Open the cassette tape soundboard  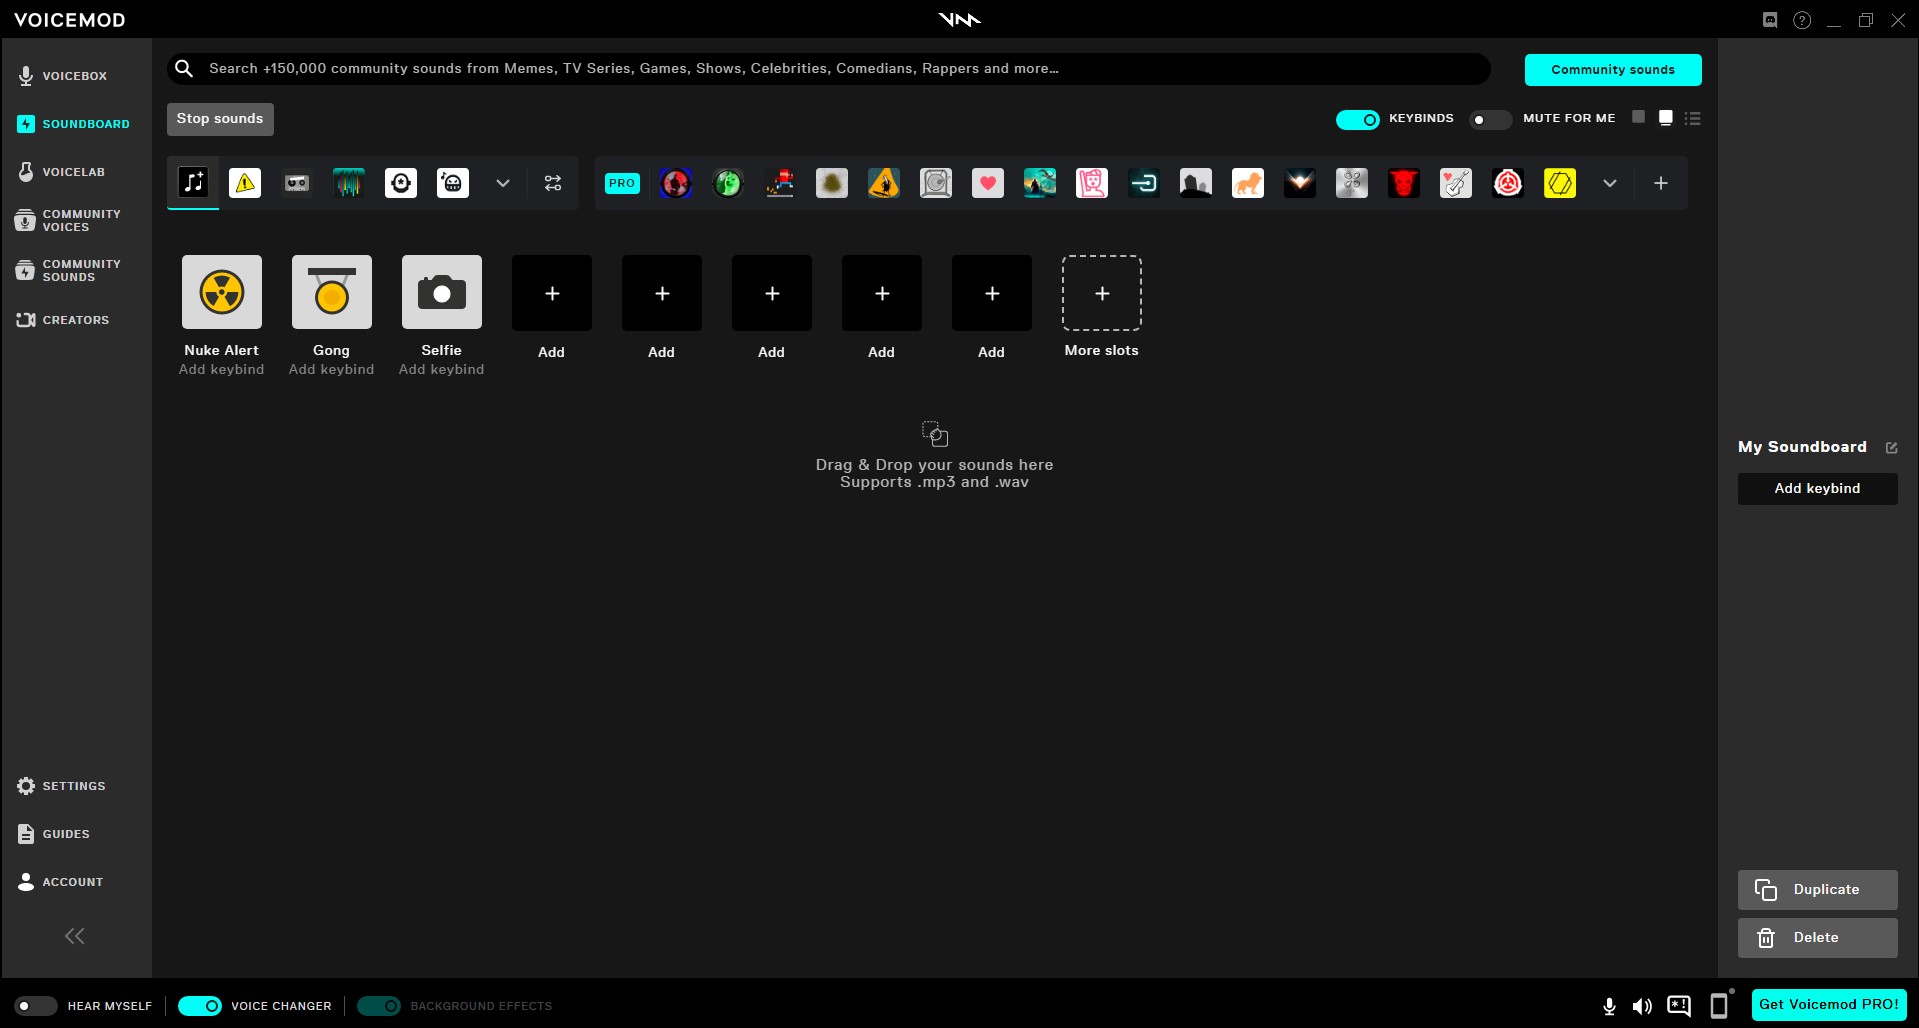[297, 182]
